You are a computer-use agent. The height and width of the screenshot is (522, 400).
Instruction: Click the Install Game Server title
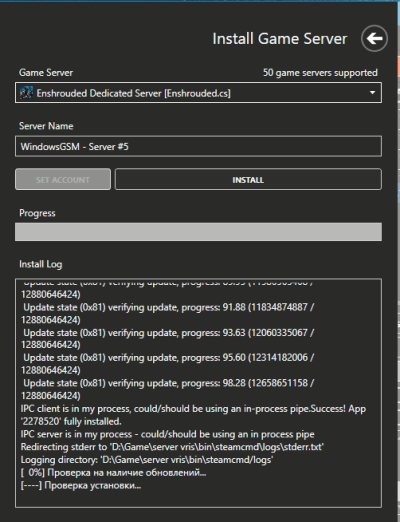tap(280, 39)
